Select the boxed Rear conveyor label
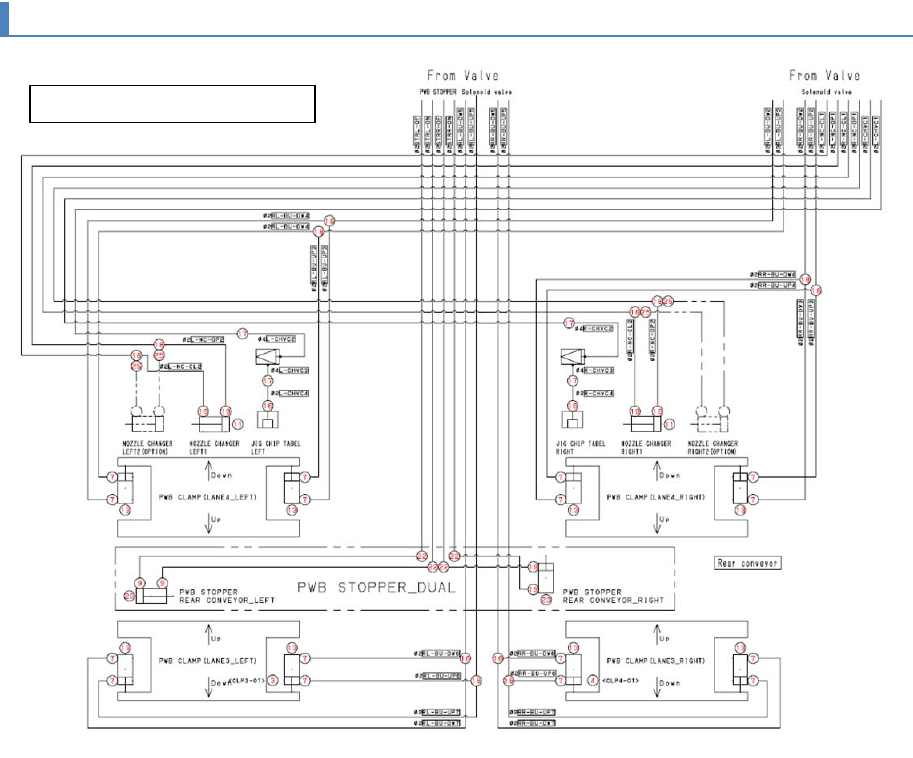Viewport: 913px width, 758px height. click(748, 563)
